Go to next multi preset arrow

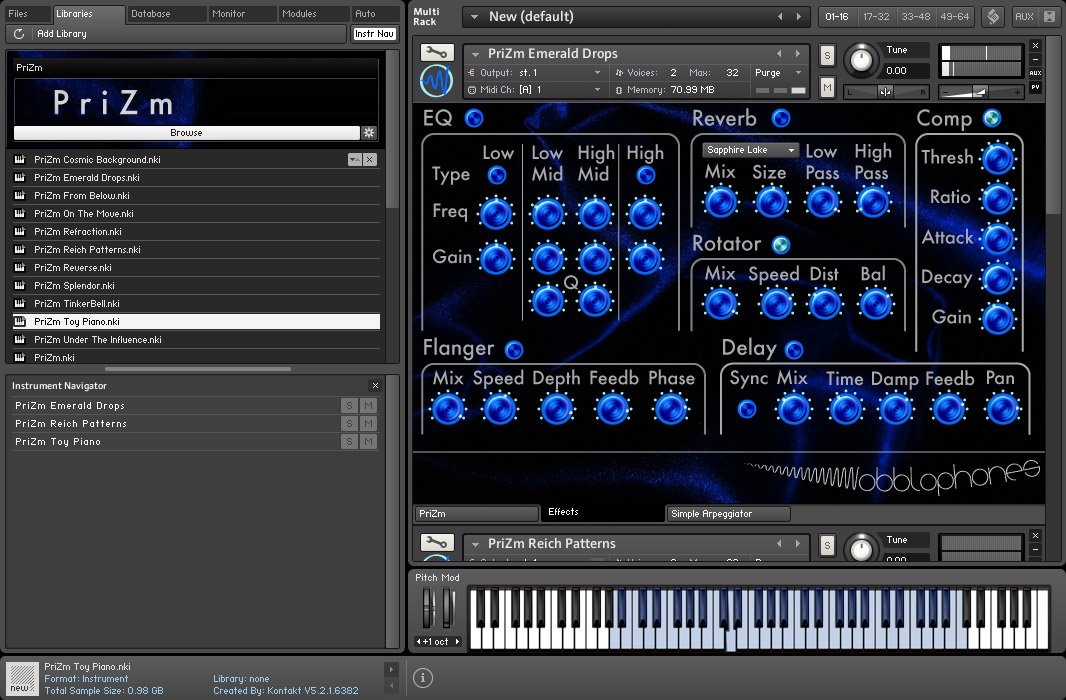tap(799, 16)
